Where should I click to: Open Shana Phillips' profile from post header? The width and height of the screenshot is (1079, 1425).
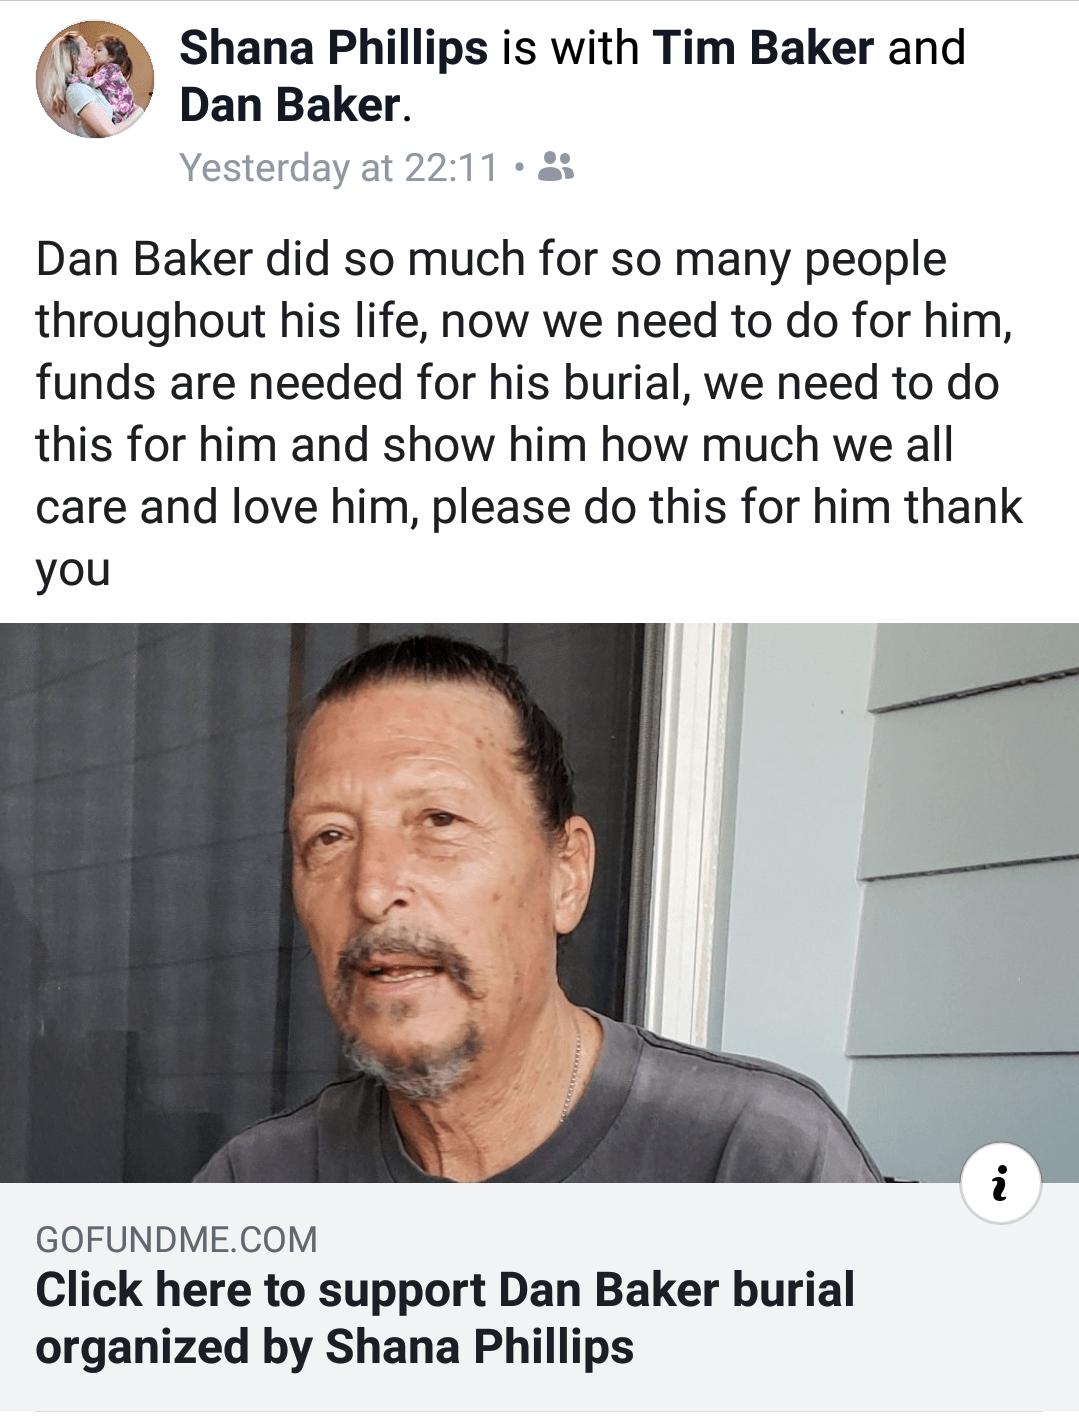[x=333, y=48]
